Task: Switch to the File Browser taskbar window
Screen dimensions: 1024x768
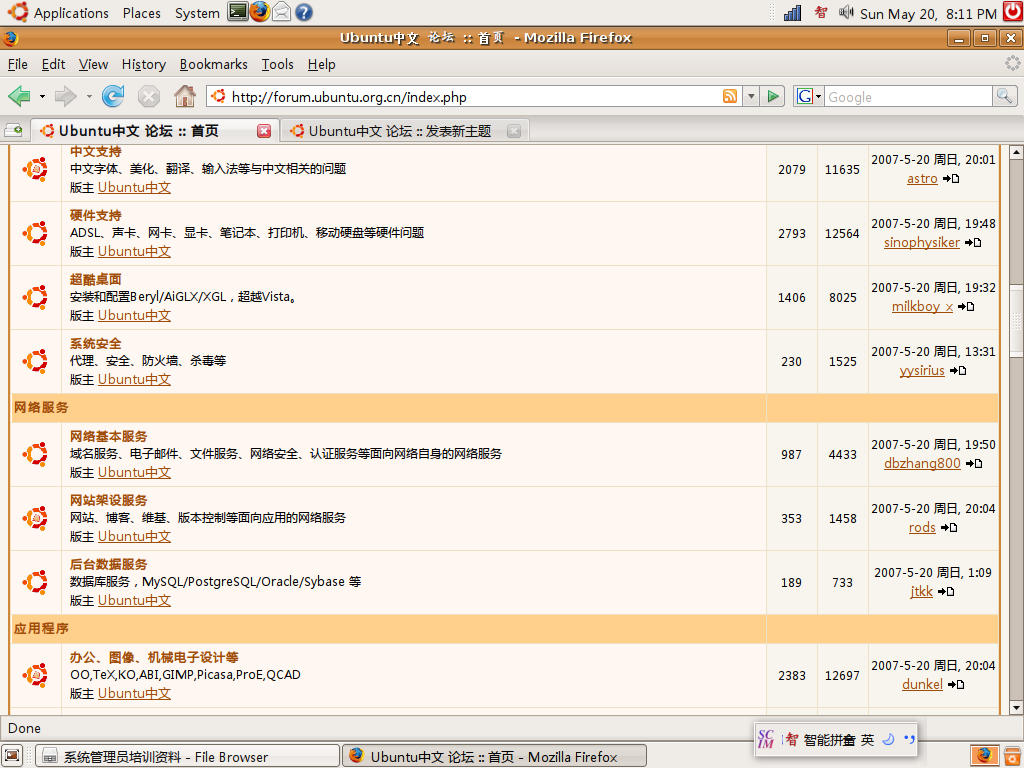Action: [187, 756]
